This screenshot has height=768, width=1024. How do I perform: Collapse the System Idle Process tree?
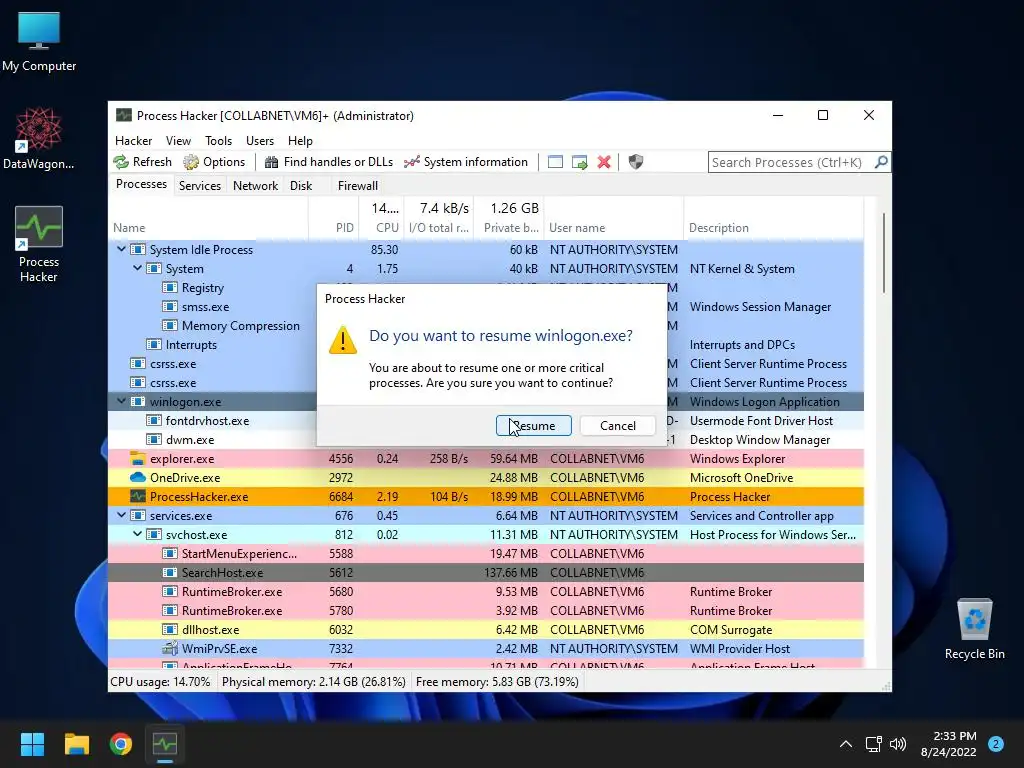(121, 249)
